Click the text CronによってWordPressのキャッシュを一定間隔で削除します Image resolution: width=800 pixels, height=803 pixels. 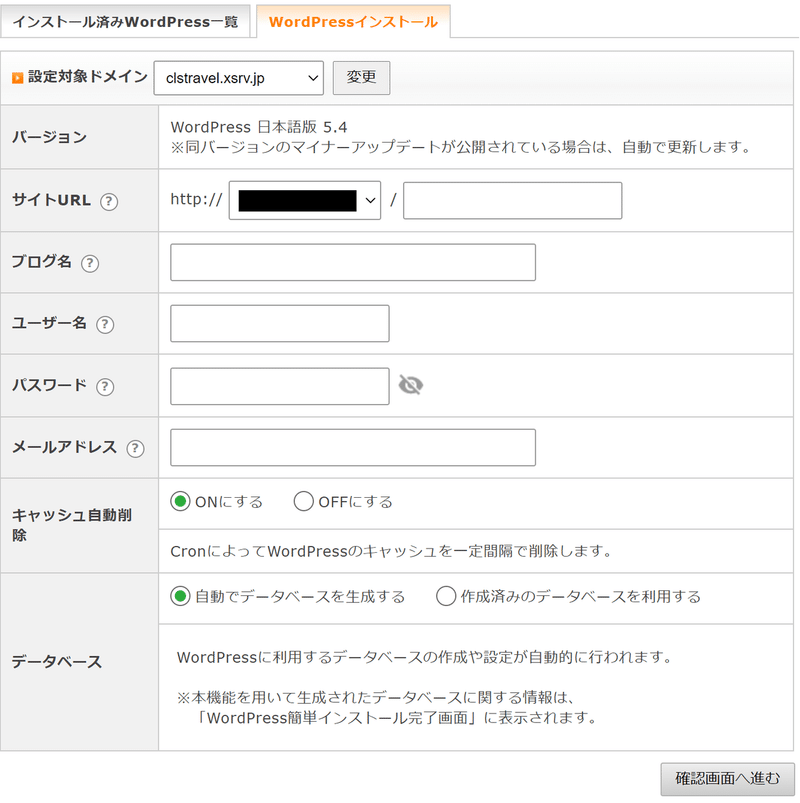point(391,552)
